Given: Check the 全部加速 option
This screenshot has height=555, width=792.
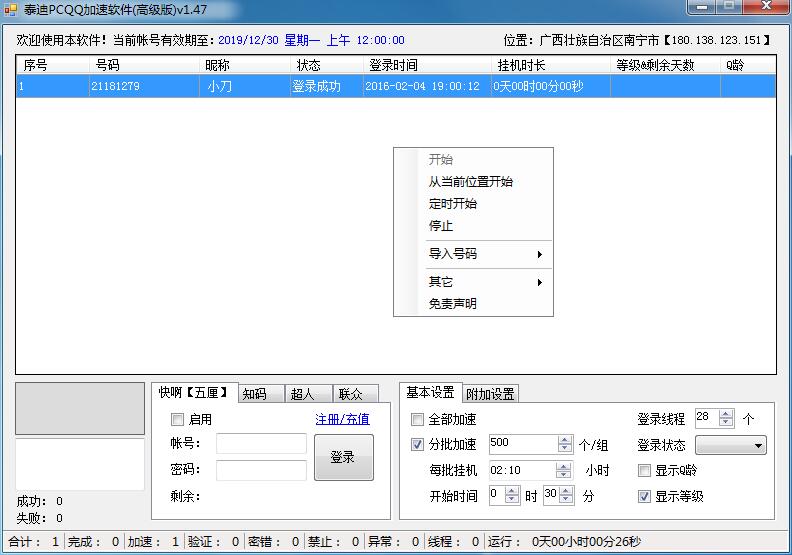Looking at the screenshot, I should 417,419.
